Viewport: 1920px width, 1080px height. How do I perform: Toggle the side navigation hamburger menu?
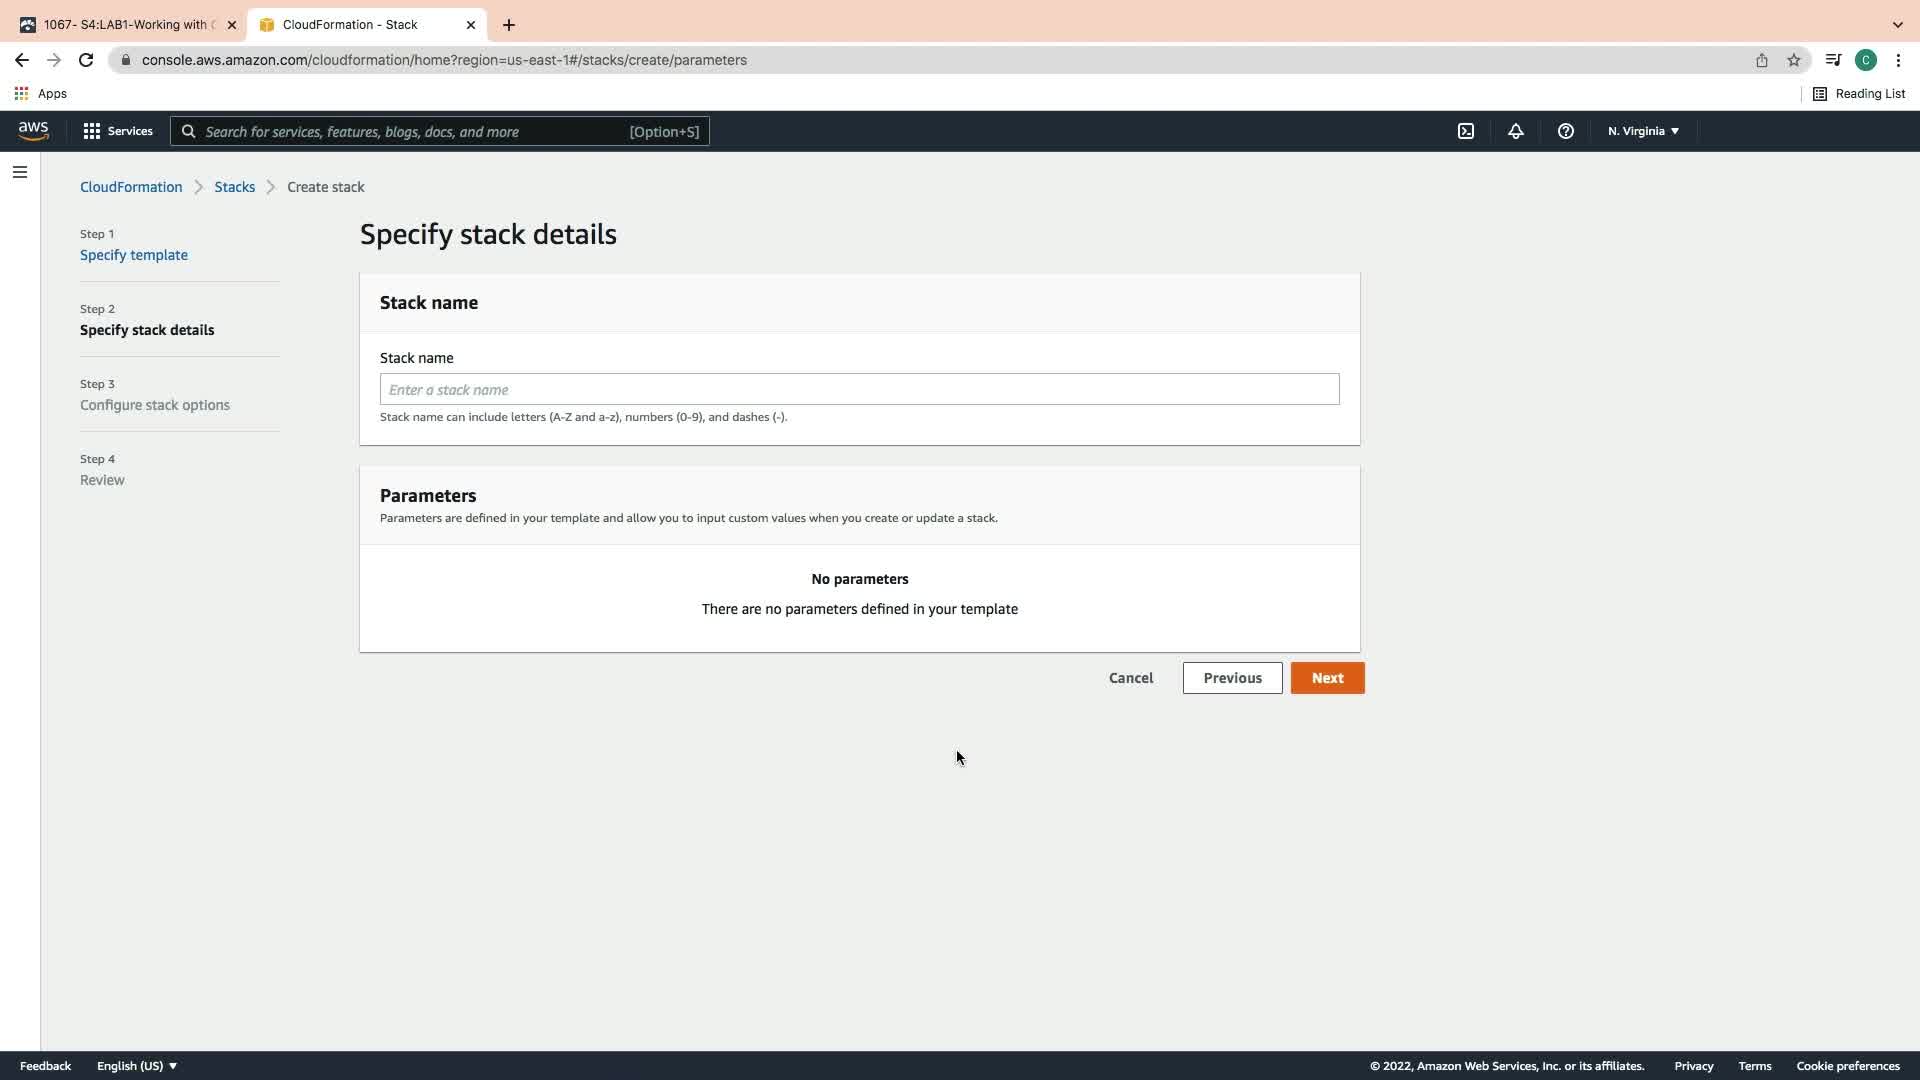pyautogui.click(x=20, y=172)
